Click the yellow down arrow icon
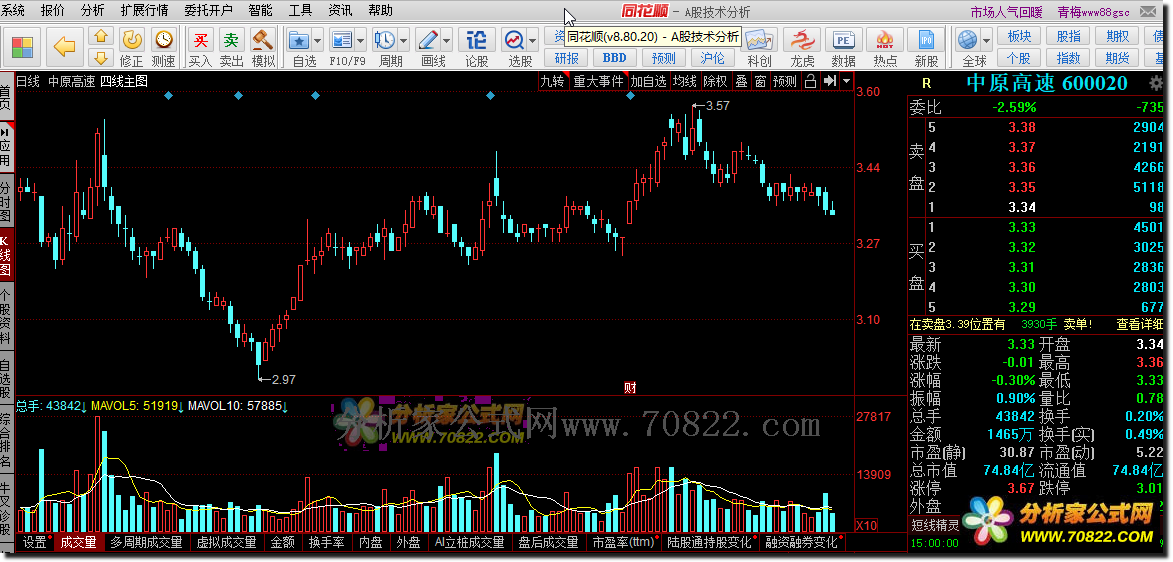This screenshot has height=562, width=1173. coord(101,58)
